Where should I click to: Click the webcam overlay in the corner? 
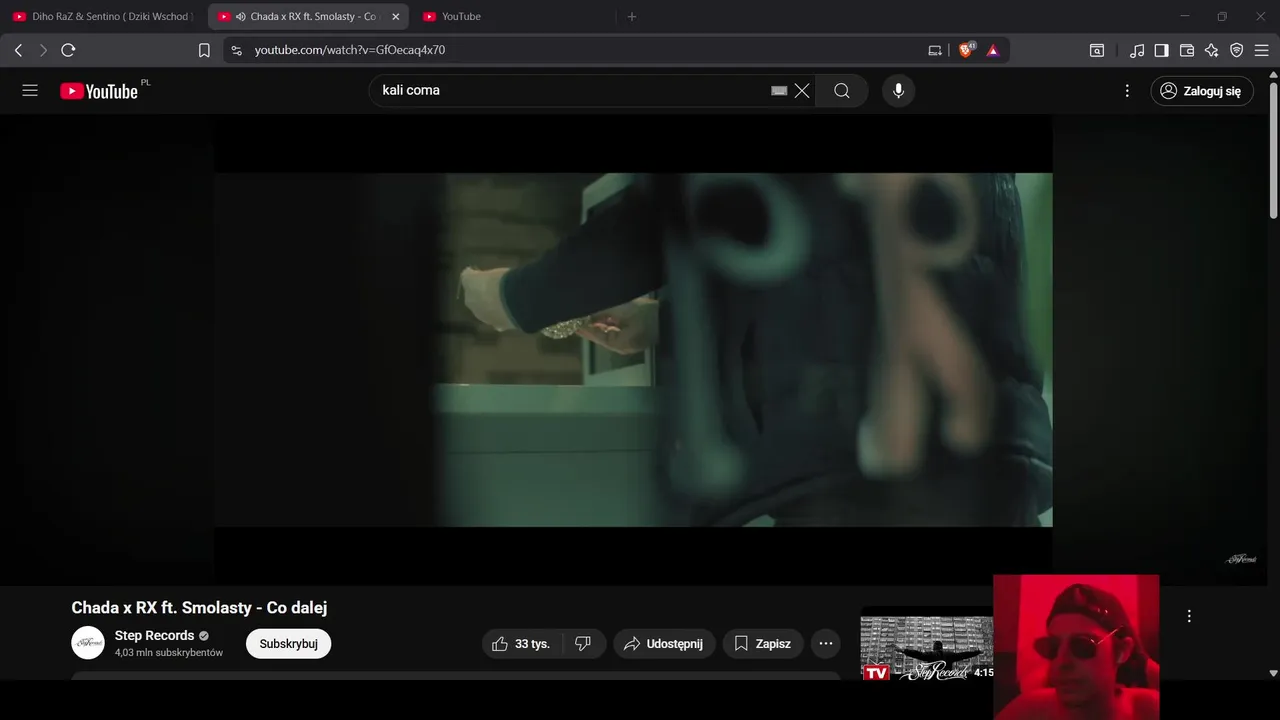point(1076,647)
